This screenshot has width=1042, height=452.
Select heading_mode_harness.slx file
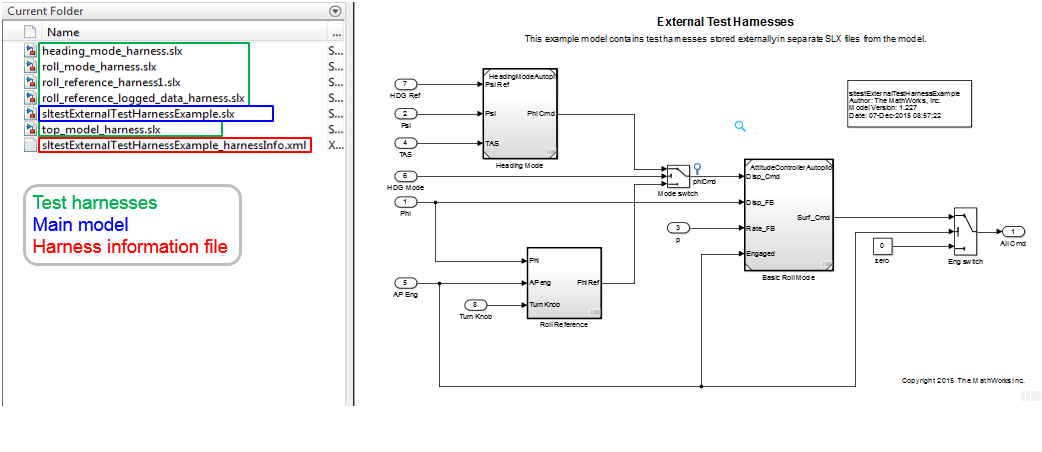pyautogui.click(x=112, y=51)
